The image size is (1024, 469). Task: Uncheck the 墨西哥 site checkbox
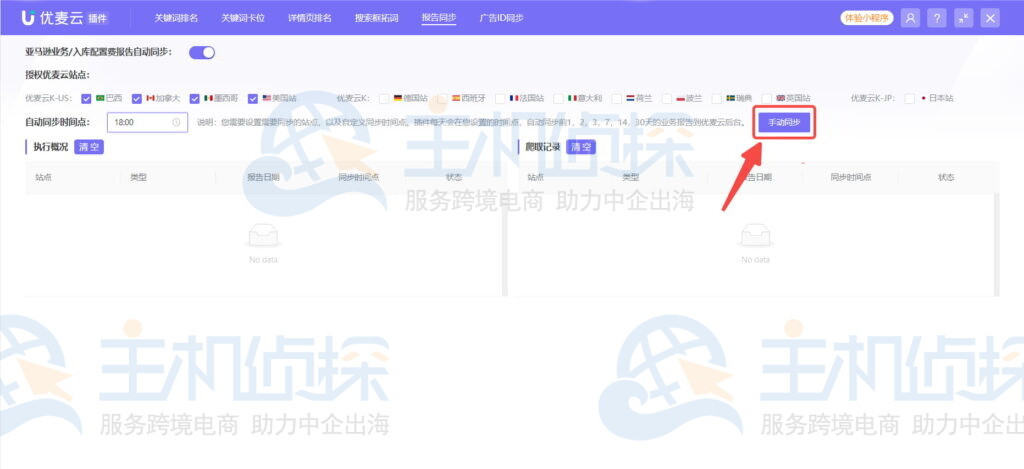tap(195, 99)
